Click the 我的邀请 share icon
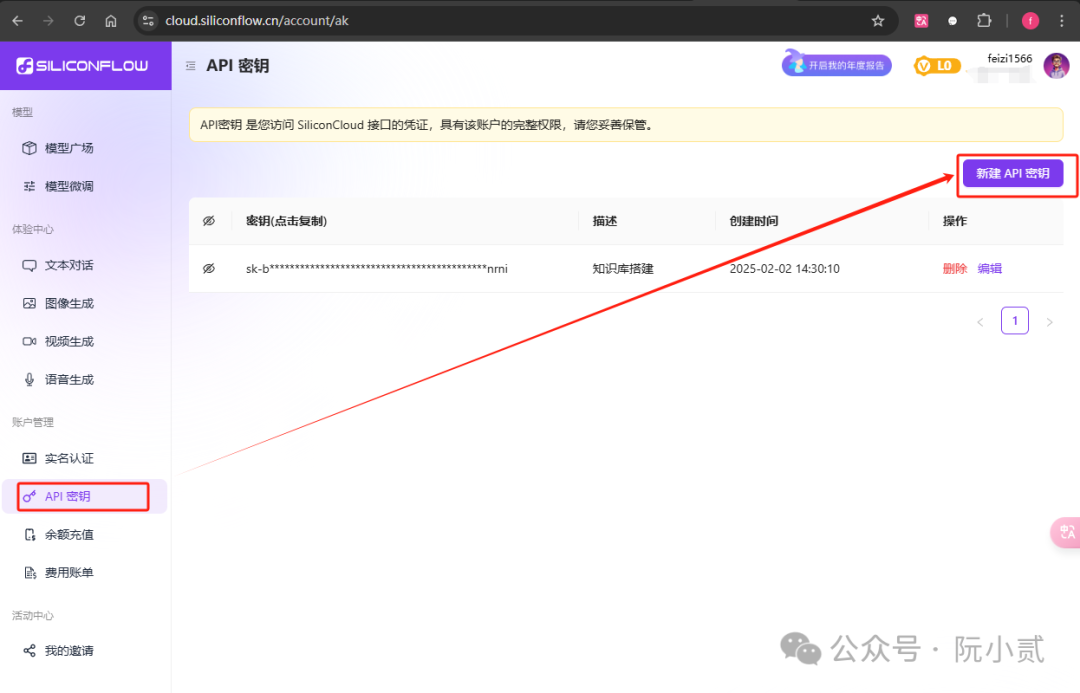This screenshot has width=1080, height=693. (x=29, y=650)
